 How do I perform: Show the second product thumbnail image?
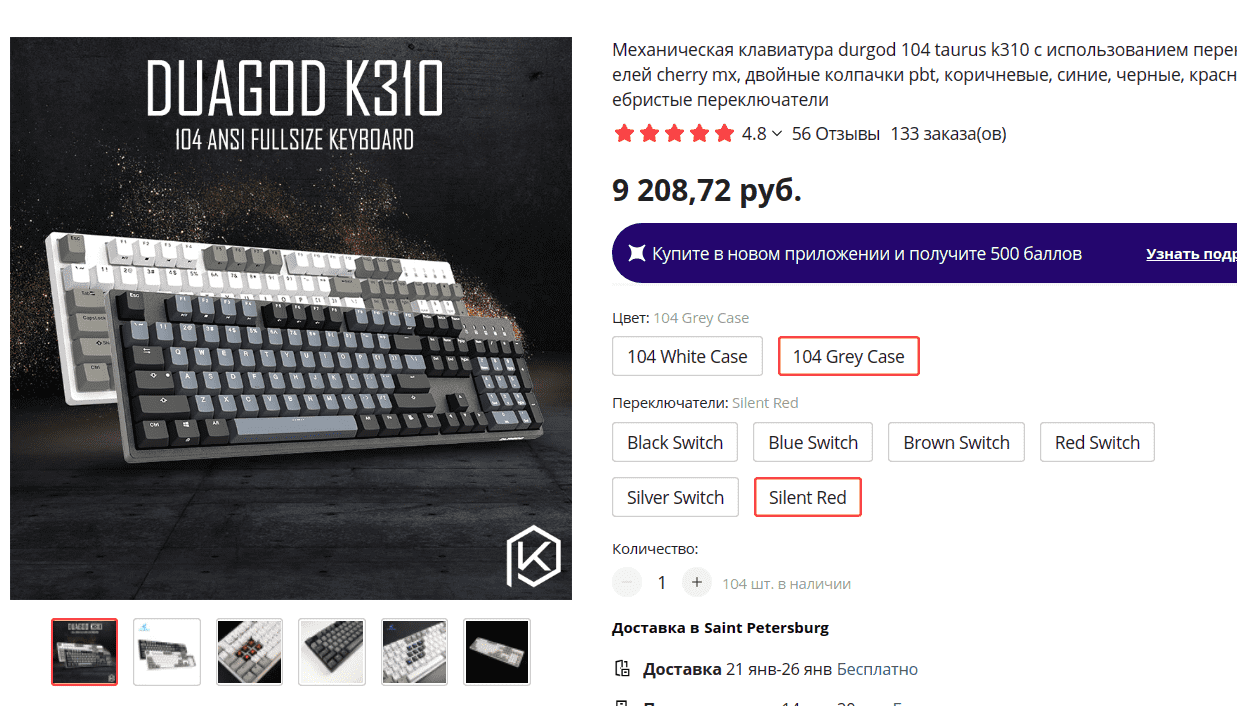(x=167, y=652)
